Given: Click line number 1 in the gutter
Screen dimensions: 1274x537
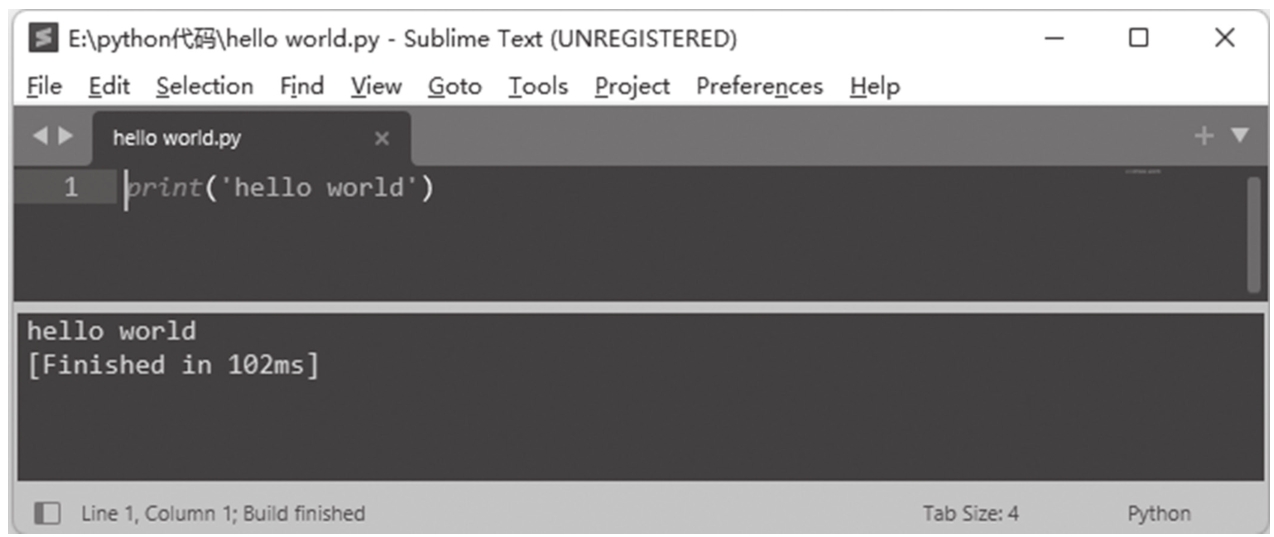Looking at the screenshot, I should (70, 187).
